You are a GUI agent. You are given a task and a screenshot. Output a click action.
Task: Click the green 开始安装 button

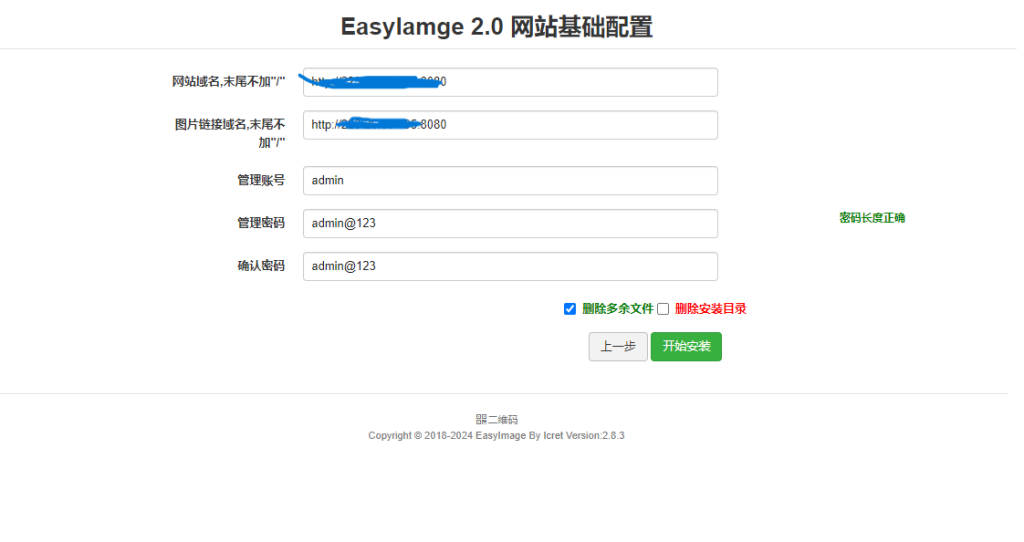click(686, 347)
